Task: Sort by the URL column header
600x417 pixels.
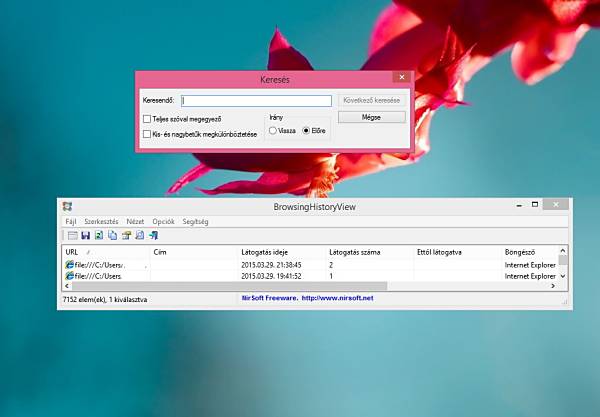Action: [x=106, y=252]
